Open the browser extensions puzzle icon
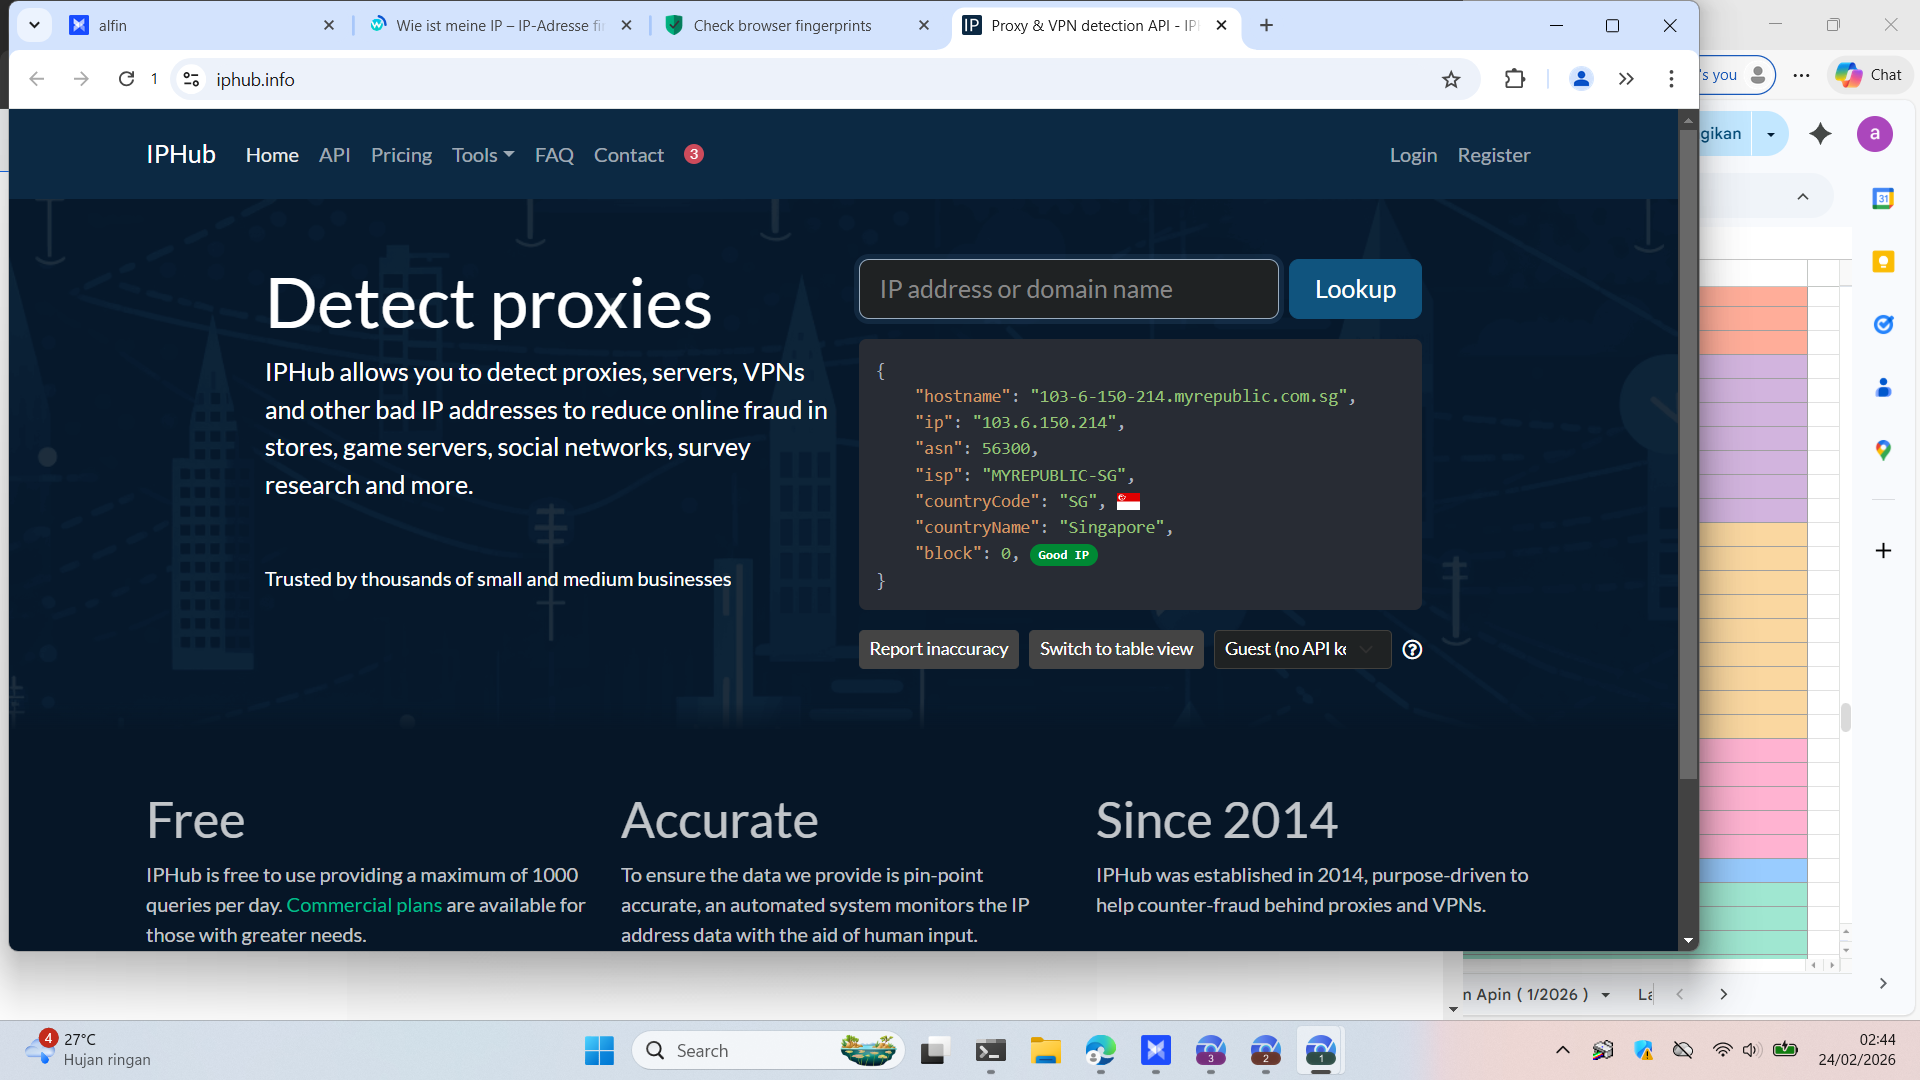Viewport: 1920px width, 1080px height. point(1515,79)
